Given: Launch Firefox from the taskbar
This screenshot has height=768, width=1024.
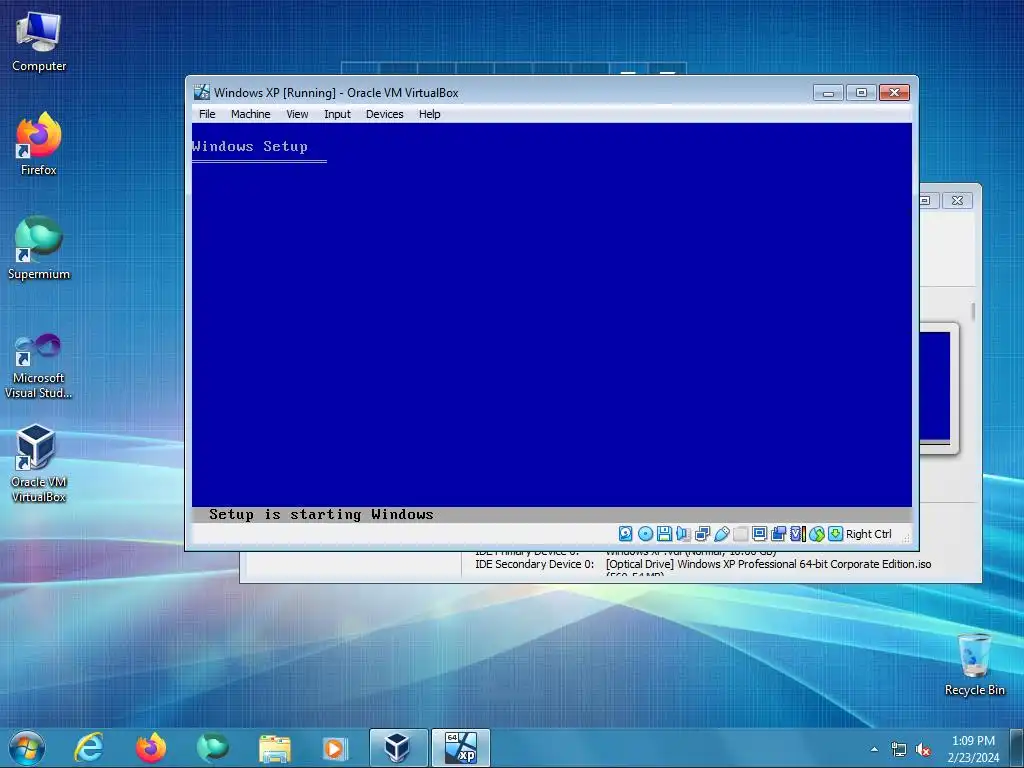Looking at the screenshot, I should tap(151, 748).
